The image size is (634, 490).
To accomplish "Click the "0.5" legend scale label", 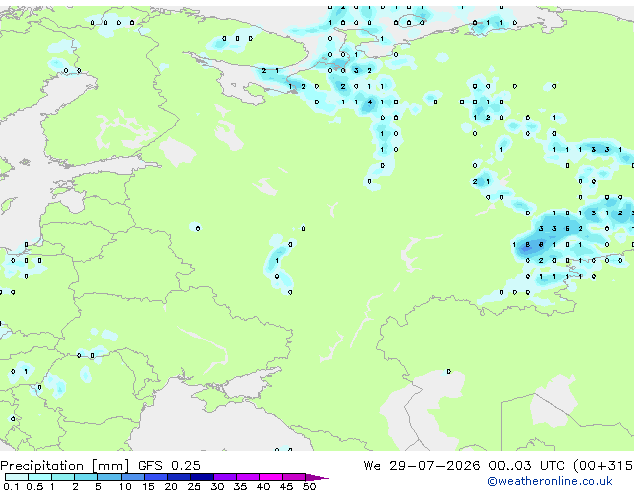I will (x=35, y=486).
